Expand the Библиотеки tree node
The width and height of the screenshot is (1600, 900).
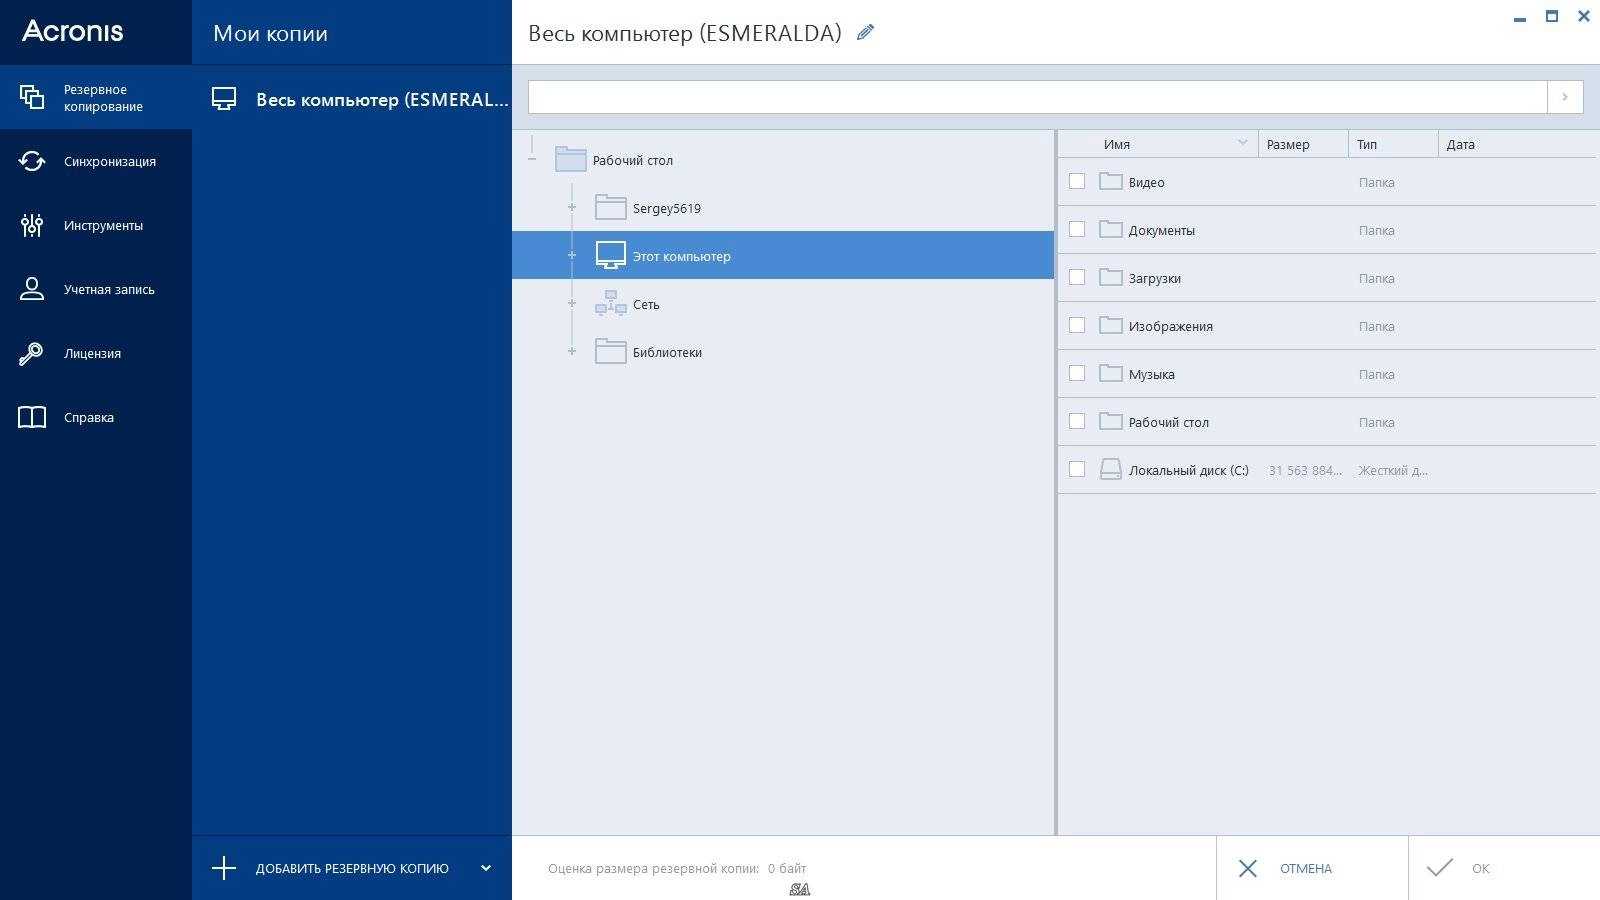(572, 351)
